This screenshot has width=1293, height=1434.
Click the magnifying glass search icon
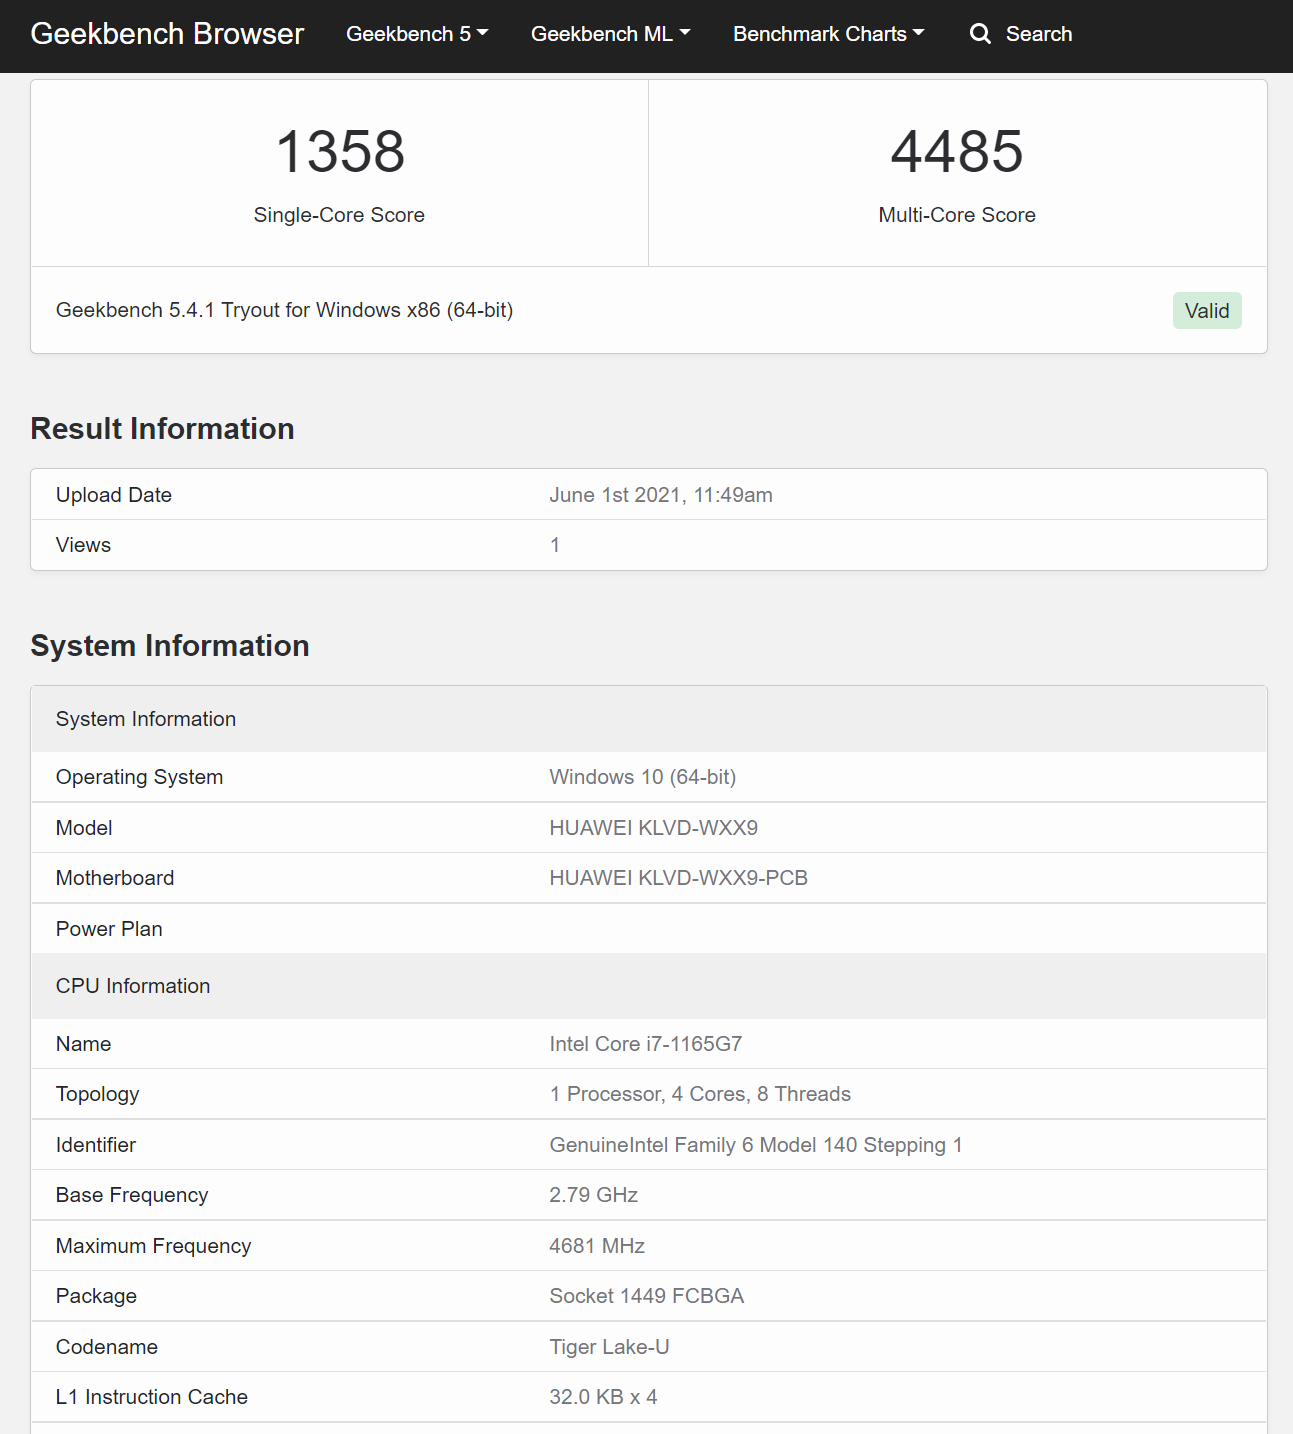(980, 34)
